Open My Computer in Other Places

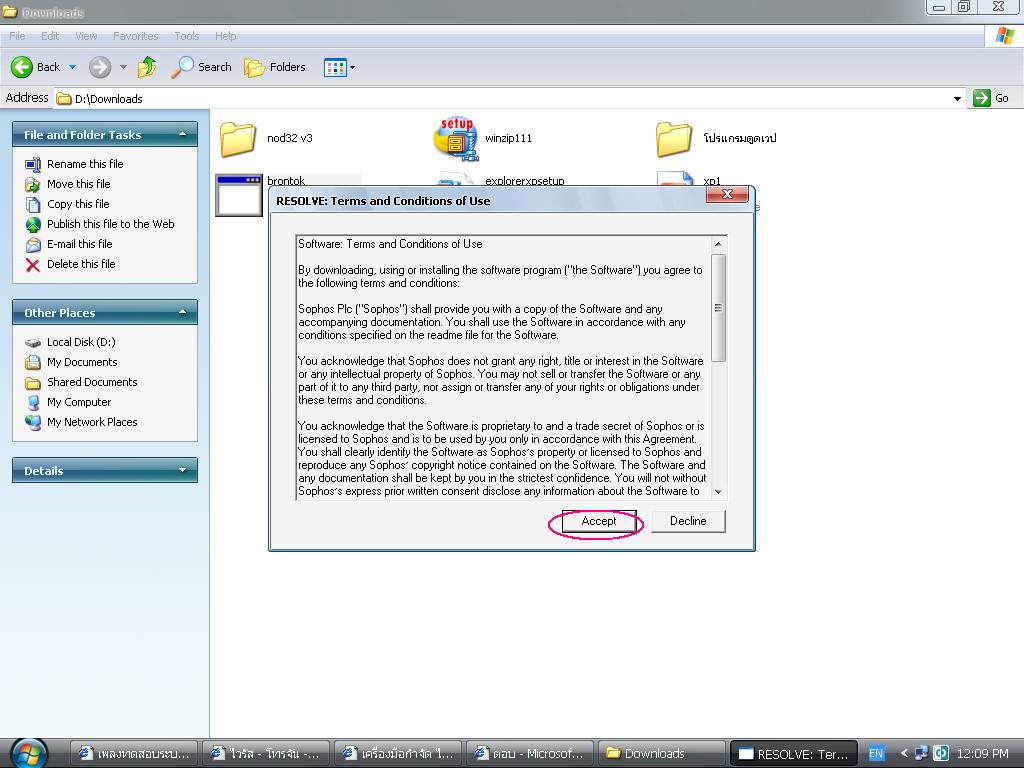(x=78, y=402)
